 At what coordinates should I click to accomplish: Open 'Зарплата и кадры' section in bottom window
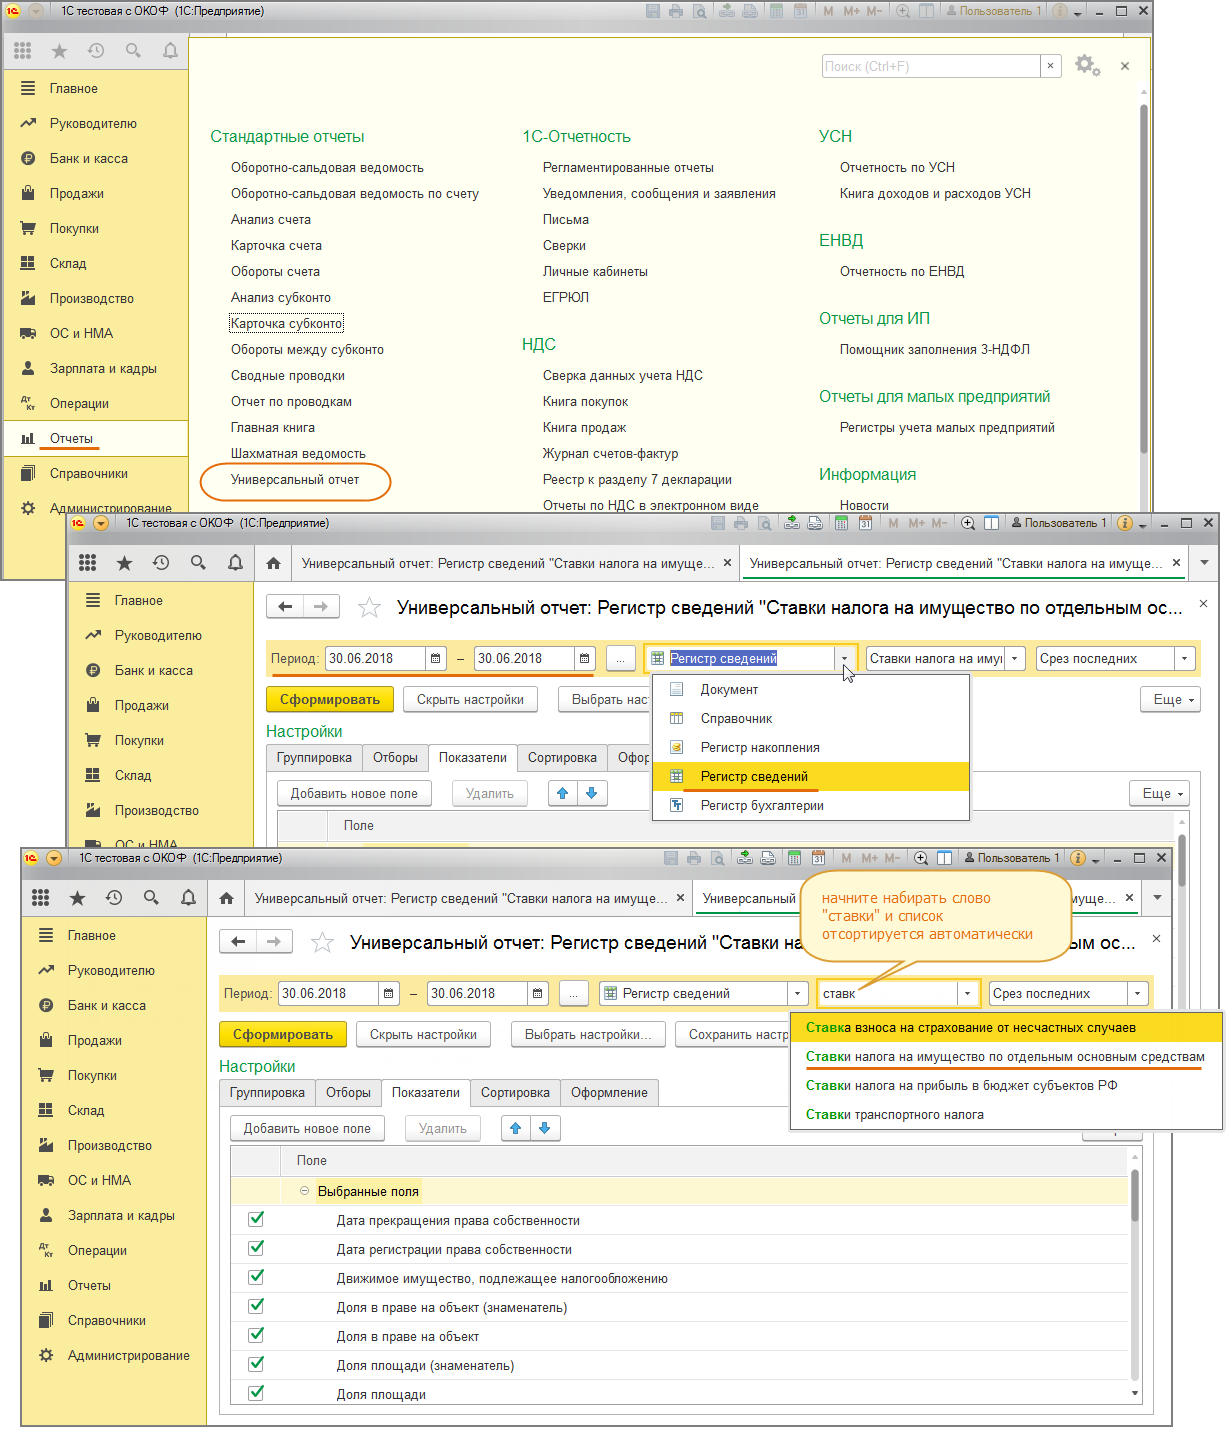coord(121,1215)
